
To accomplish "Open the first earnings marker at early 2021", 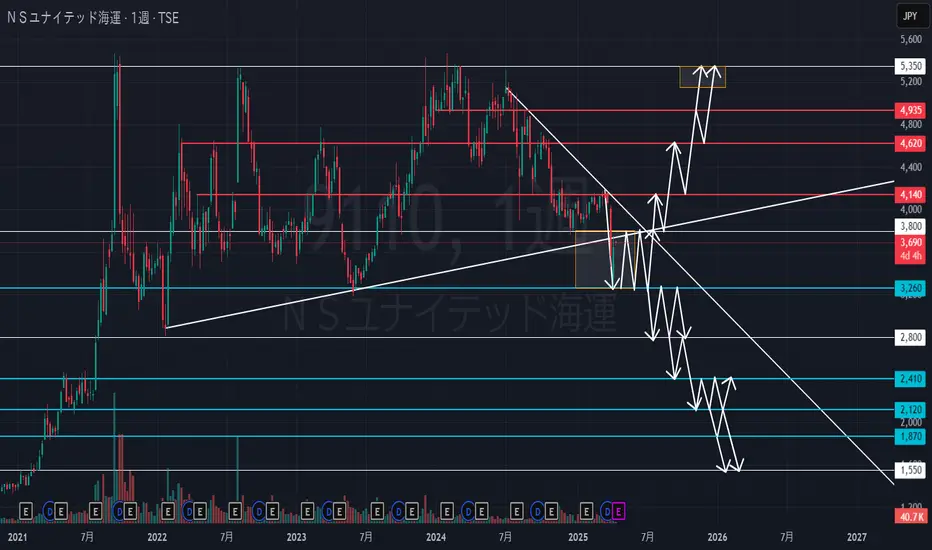I will [25, 511].
